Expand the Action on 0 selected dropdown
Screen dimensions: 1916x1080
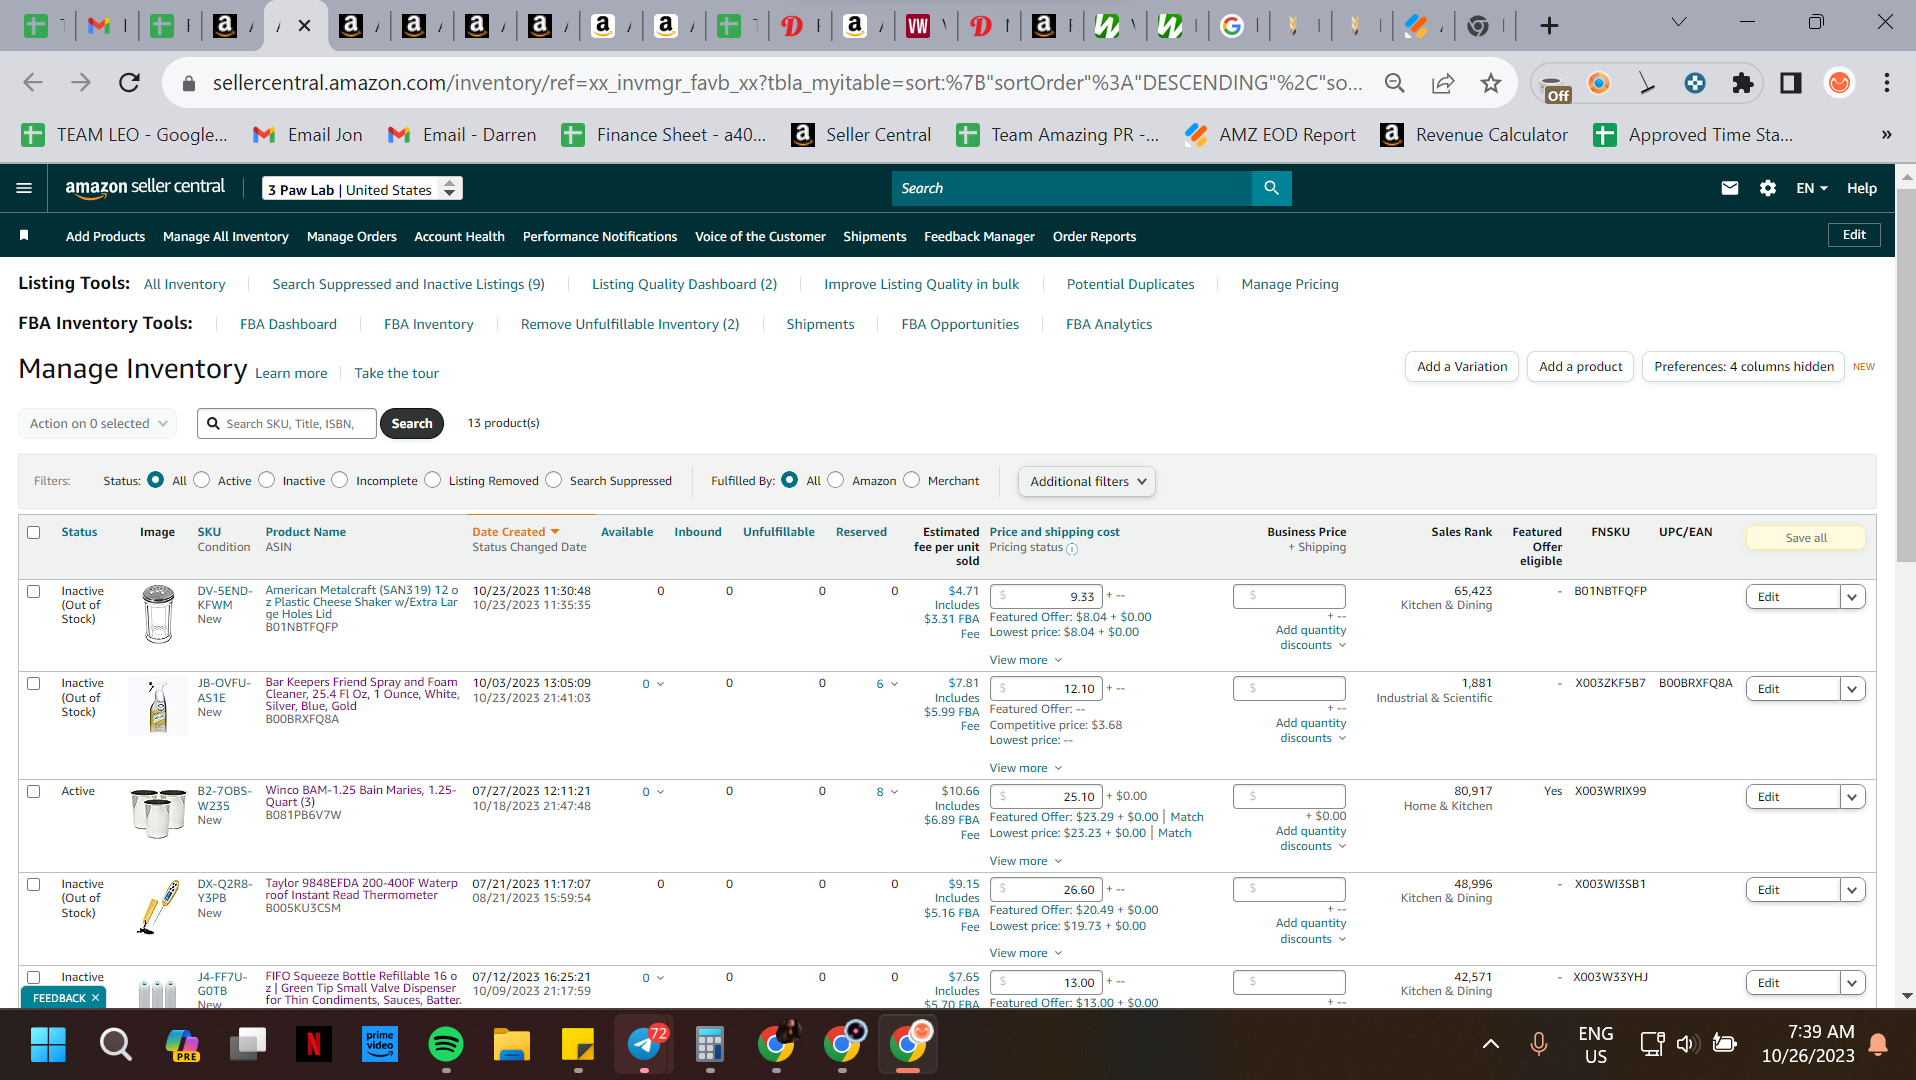coord(98,423)
